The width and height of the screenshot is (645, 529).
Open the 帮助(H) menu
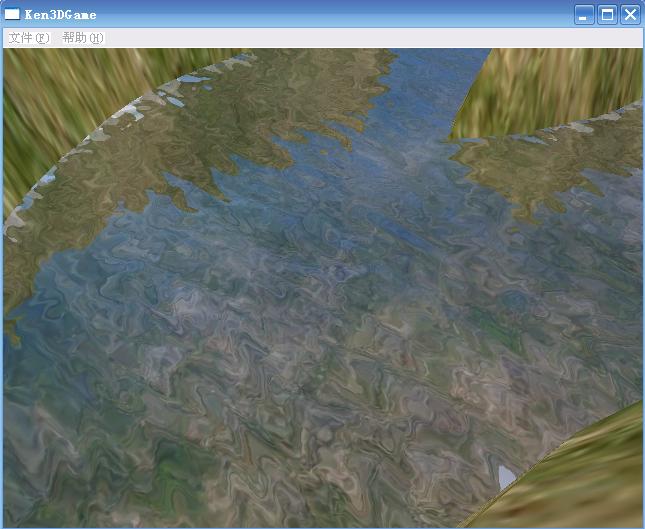pyautogui.click(x=83, y=38)
